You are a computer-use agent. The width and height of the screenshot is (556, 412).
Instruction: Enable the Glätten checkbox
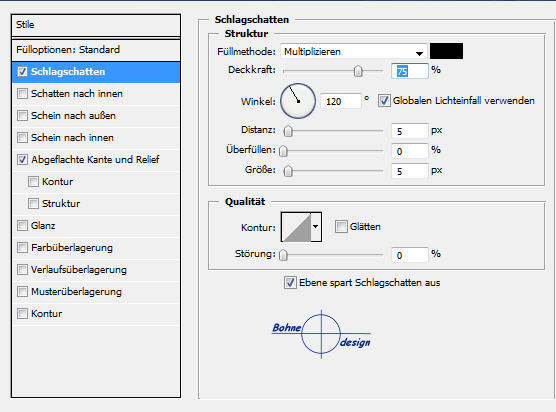click(x=341, y=227)
